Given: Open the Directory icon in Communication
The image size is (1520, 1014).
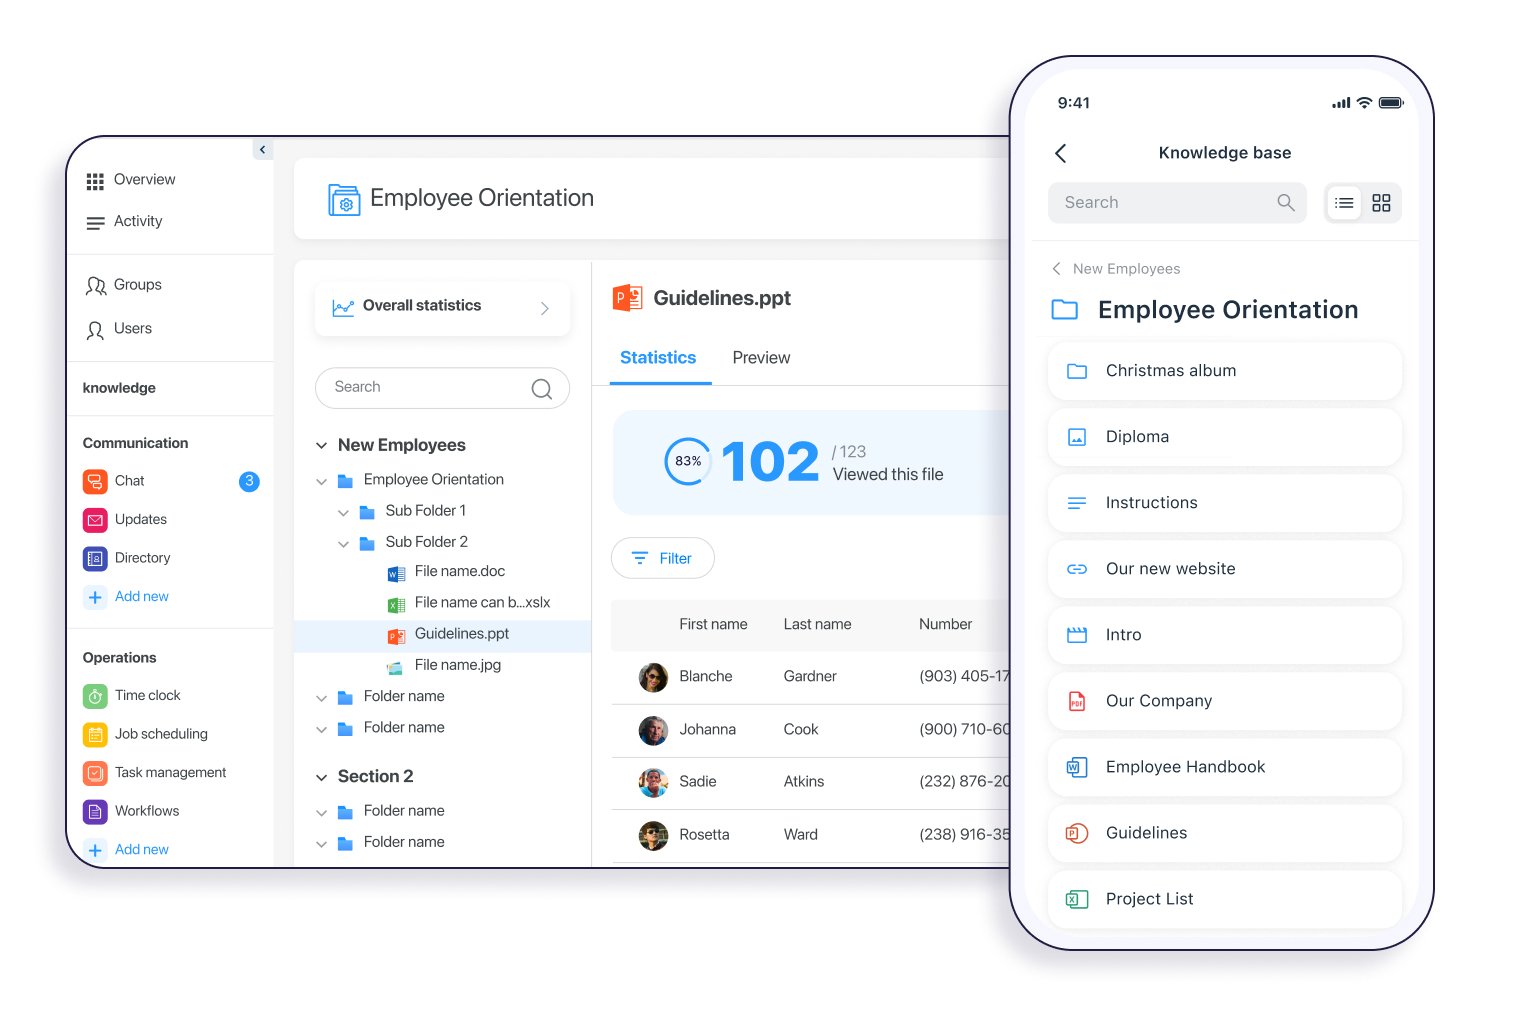Looking at the screenshot, I should coord(95,559).
